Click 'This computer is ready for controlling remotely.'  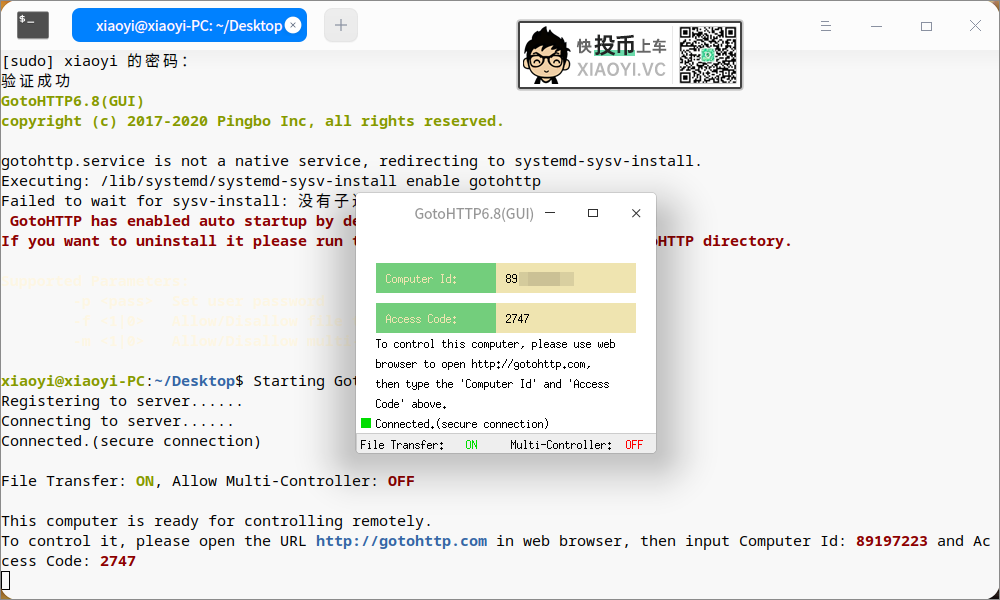pos(216,522)
